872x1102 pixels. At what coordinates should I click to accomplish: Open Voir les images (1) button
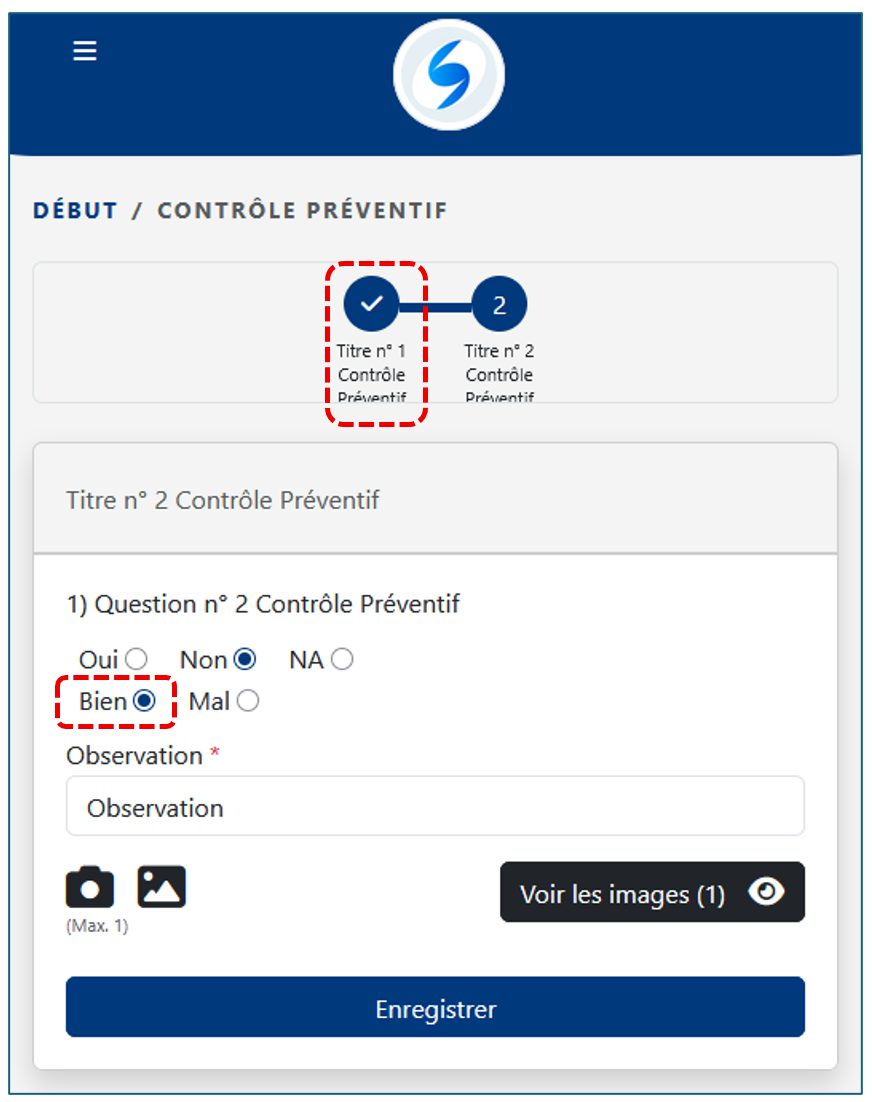622,893
